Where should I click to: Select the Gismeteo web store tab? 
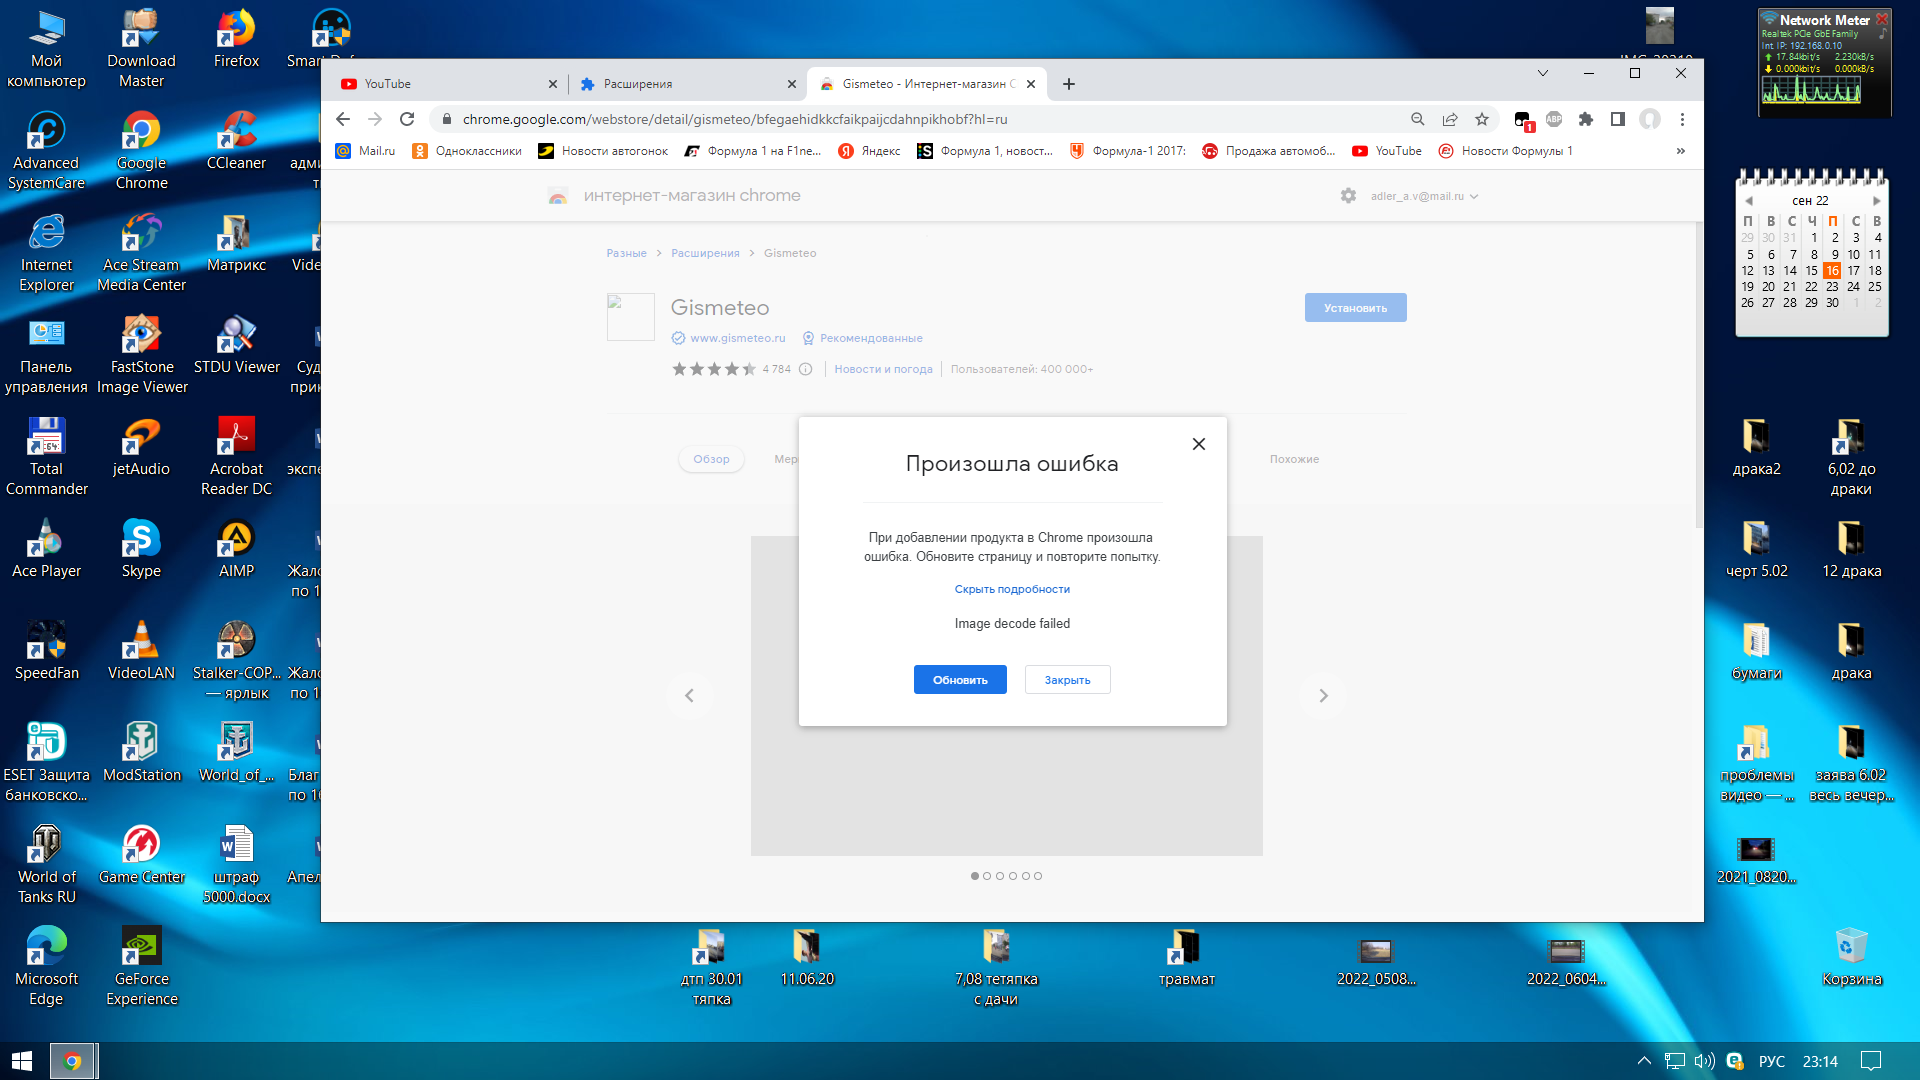(927, 84)
